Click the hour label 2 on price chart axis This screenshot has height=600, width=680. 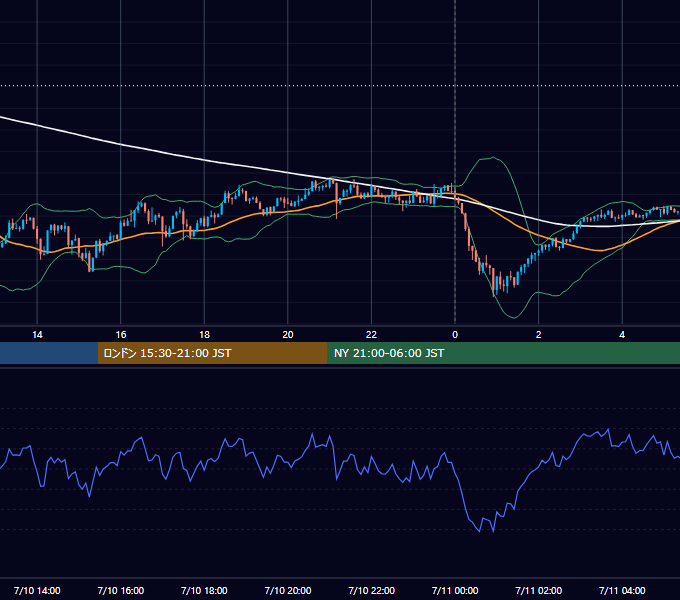pos(539,335)
